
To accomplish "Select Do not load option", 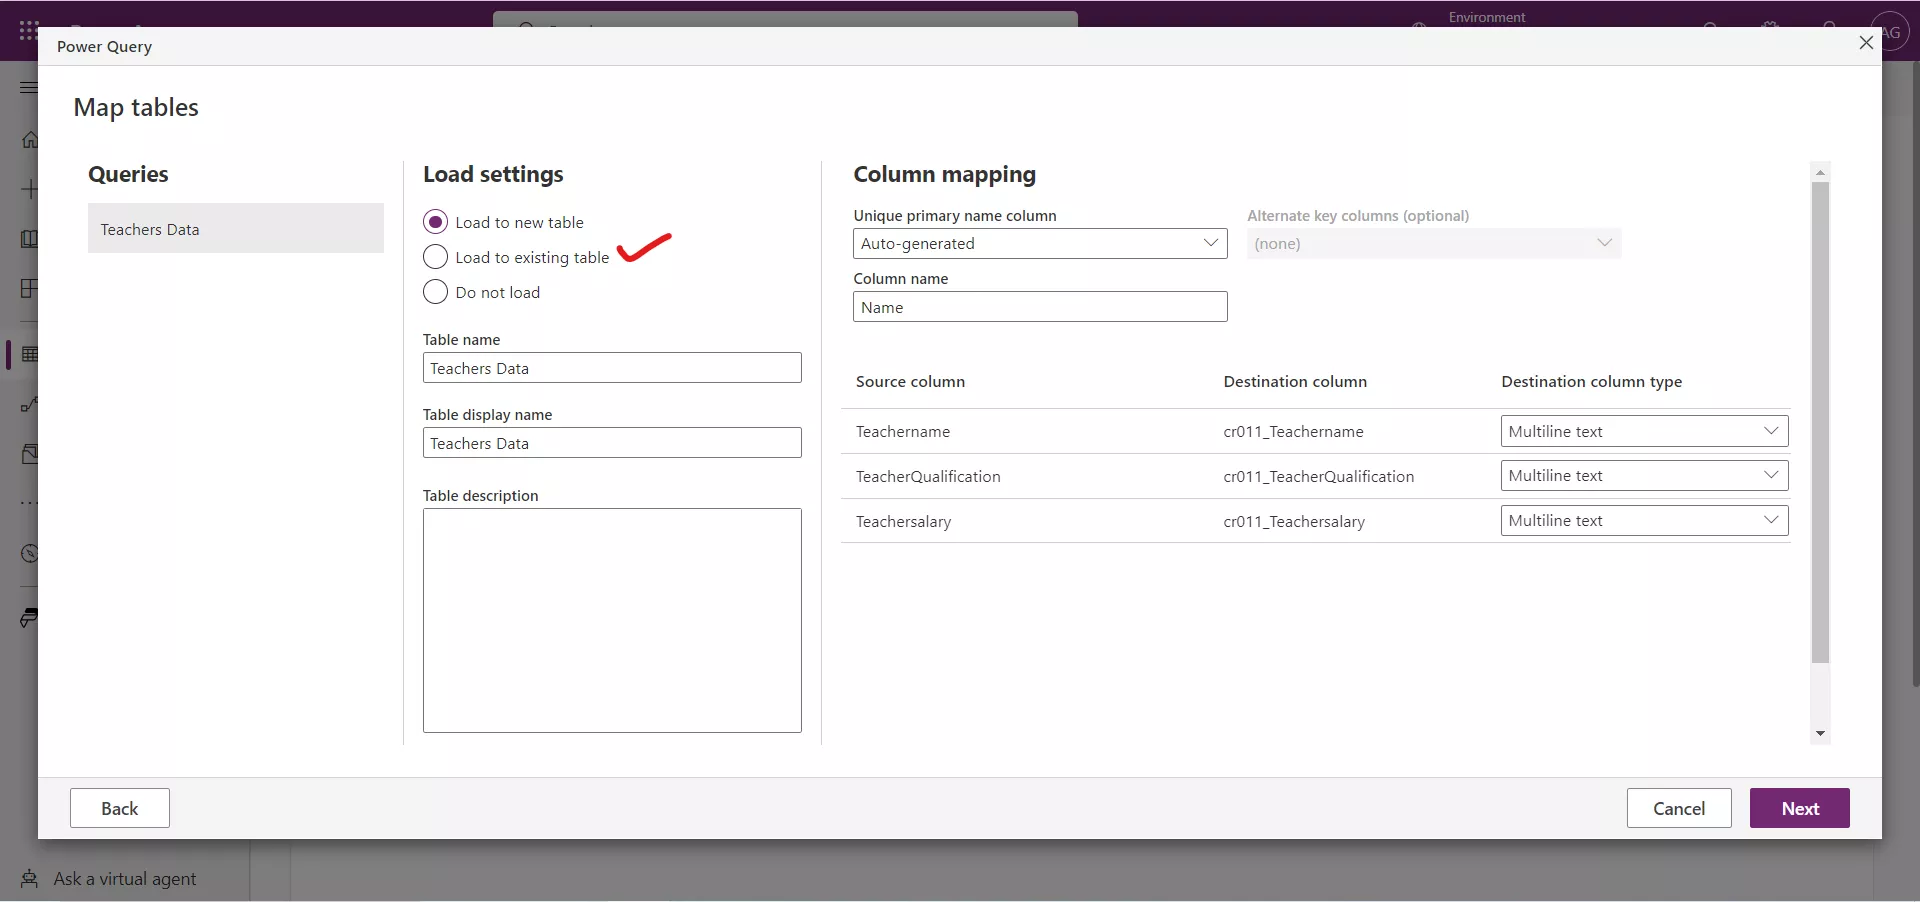I will tap(436, 292).
